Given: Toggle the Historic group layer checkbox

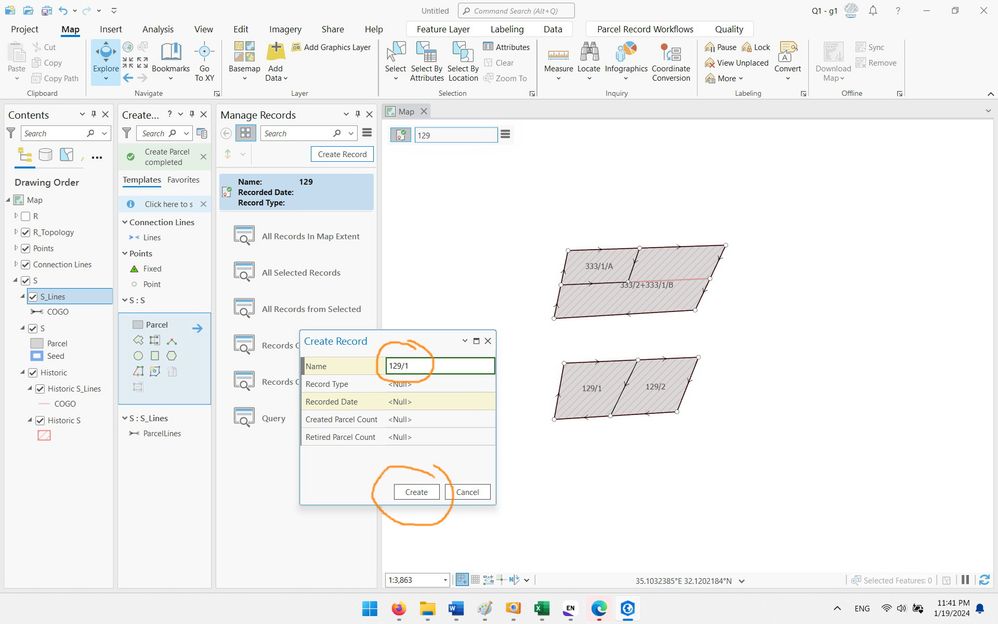Looking at the screenshot, I should [32, 372].
